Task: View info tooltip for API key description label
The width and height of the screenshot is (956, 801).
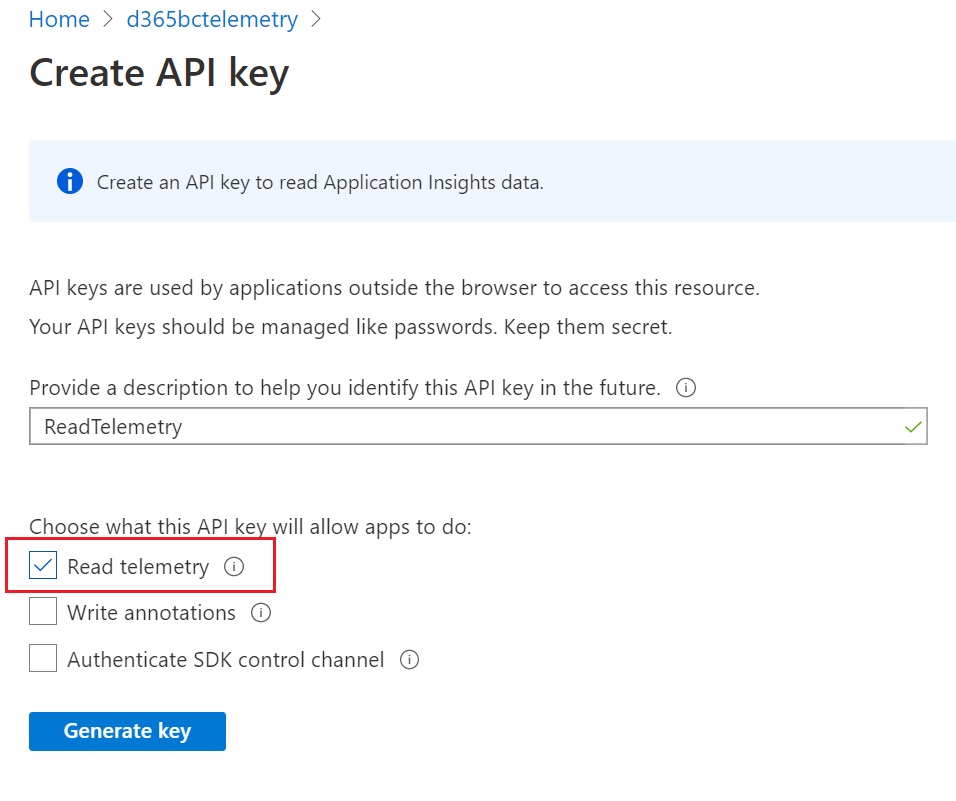Action: pos(685,388)
